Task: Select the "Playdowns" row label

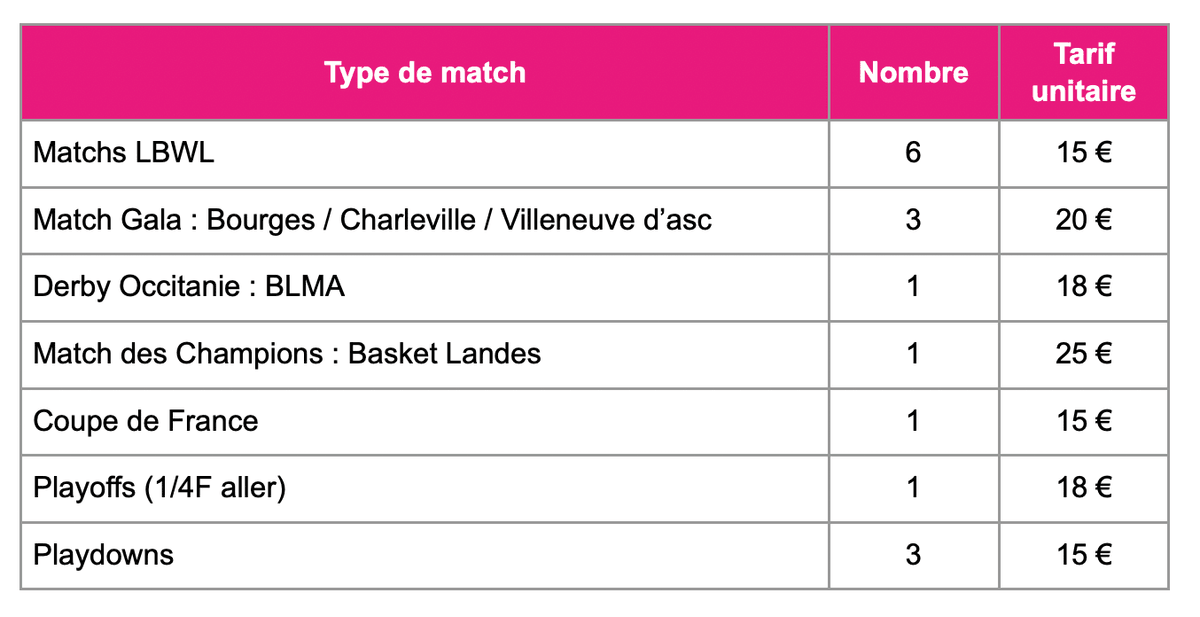Action: (103, 555)
